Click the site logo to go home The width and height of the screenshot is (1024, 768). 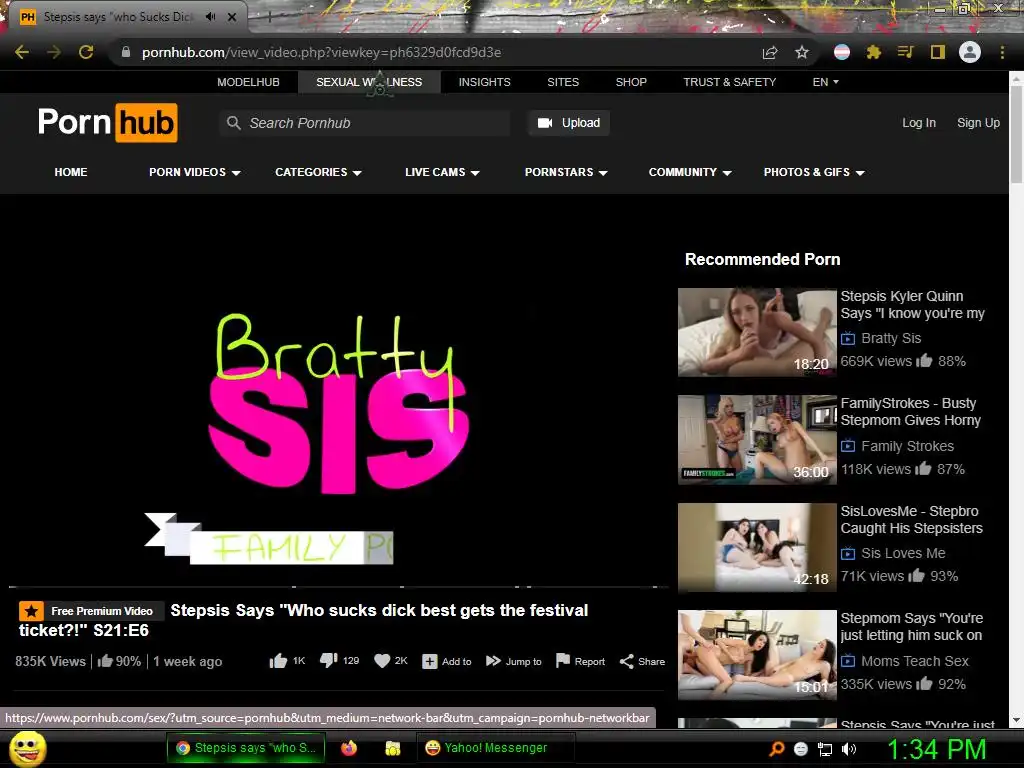108,123
